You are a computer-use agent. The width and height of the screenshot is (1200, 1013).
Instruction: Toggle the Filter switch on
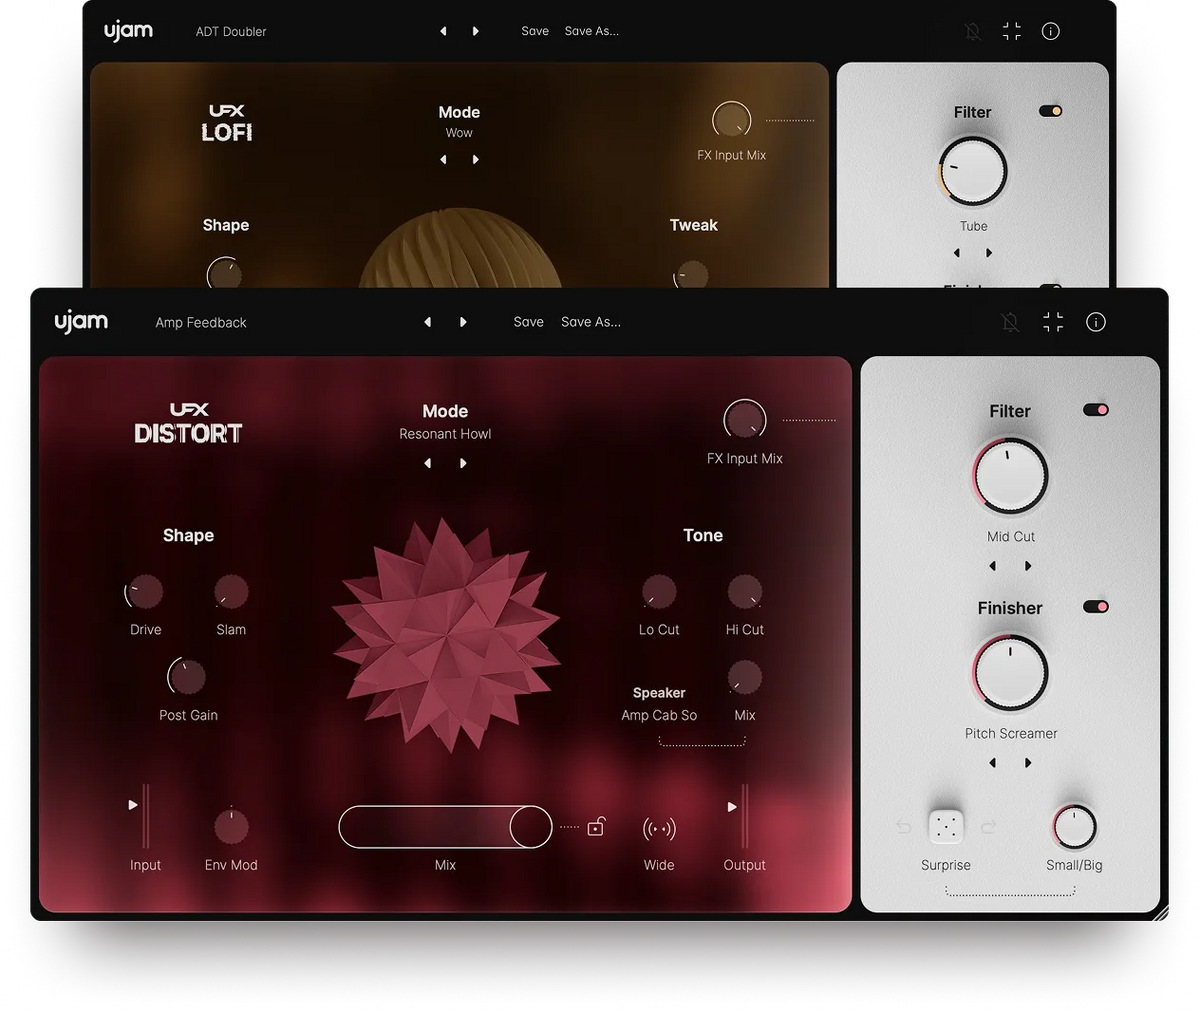[x=1095, y=410]
